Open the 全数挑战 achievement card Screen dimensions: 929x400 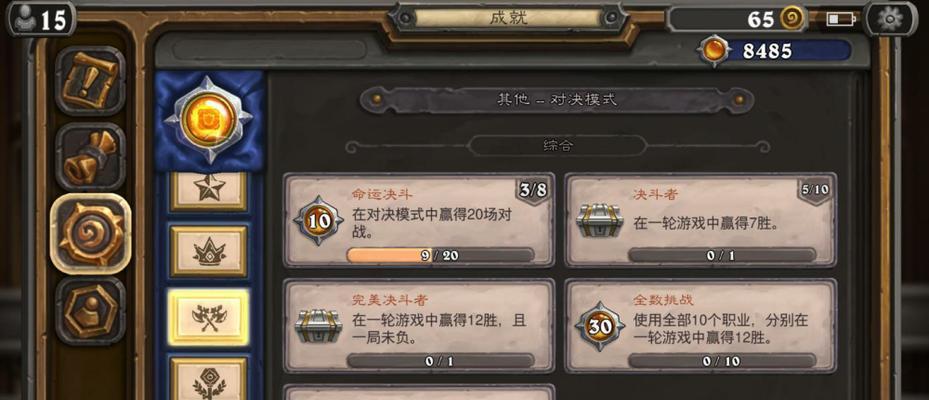pos(701,327)
